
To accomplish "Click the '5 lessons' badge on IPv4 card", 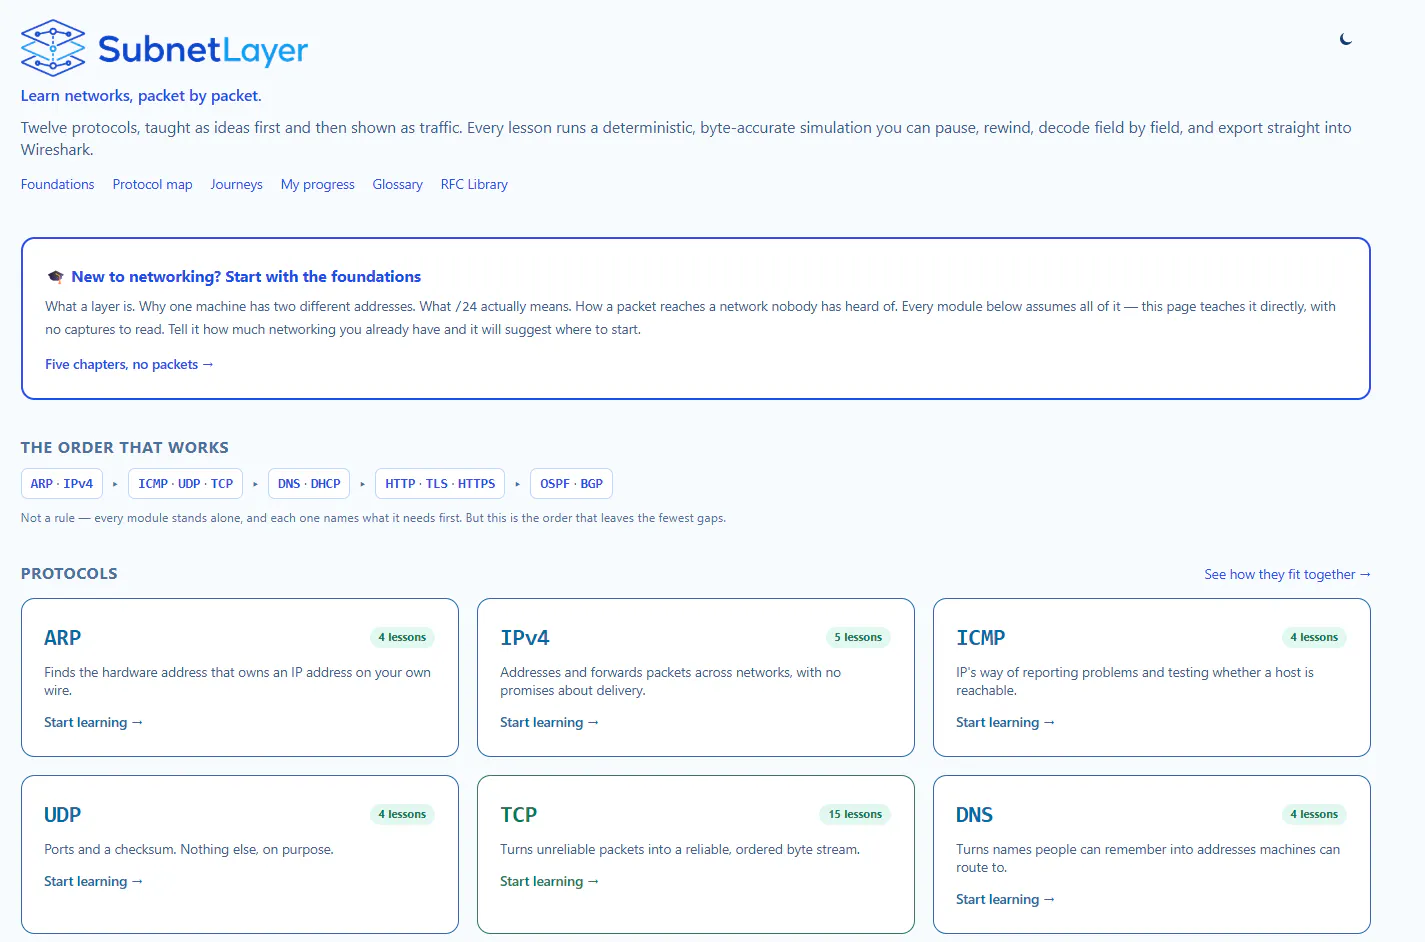I will click(858, 637).
